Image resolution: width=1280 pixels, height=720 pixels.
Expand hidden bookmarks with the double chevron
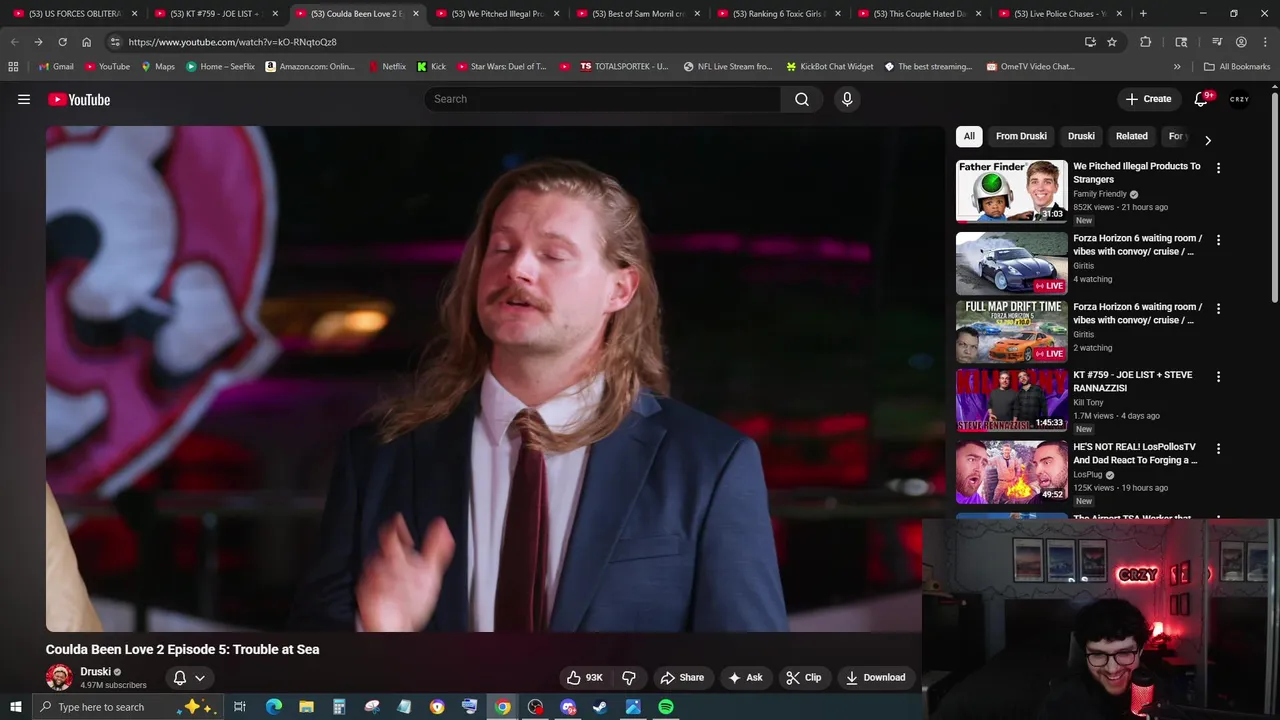tap(1177, 66)
